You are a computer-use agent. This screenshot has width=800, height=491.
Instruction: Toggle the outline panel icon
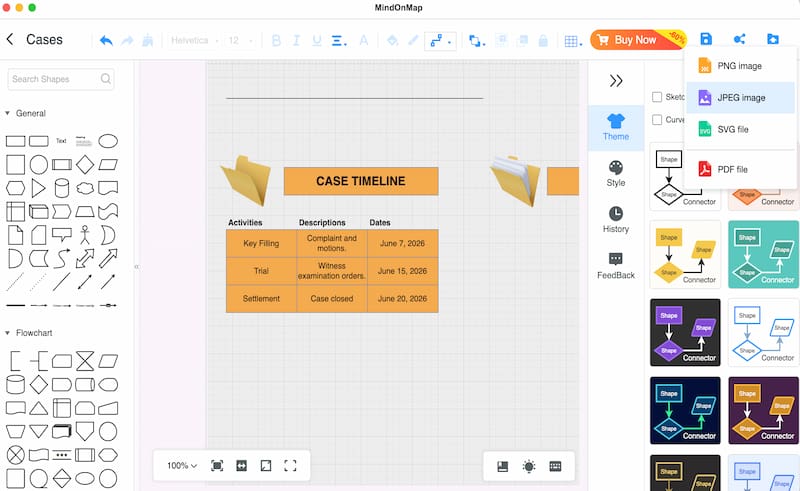[503, 466]
